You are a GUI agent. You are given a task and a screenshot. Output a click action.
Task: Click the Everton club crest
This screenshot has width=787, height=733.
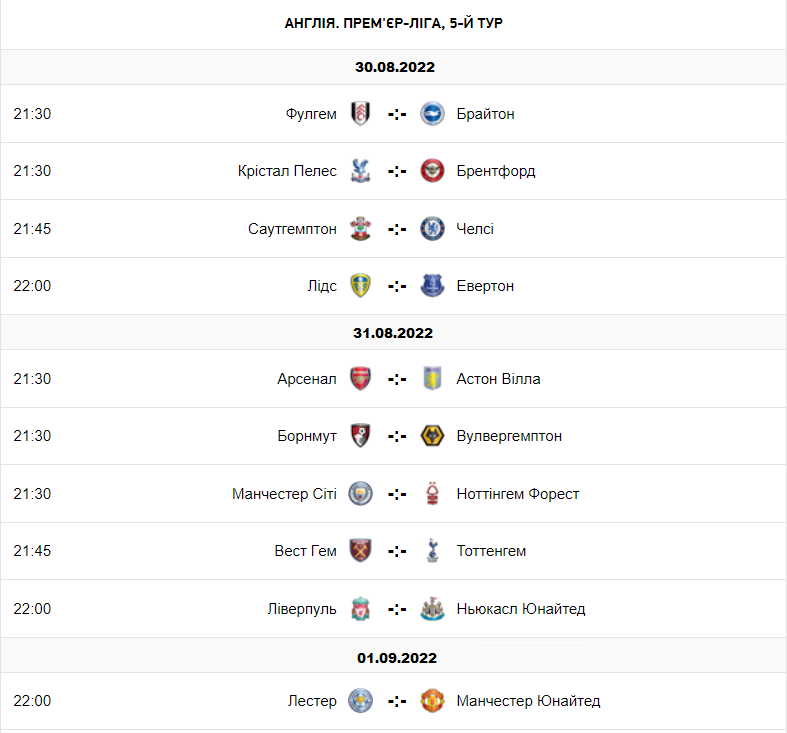click(x=432, y=286)
